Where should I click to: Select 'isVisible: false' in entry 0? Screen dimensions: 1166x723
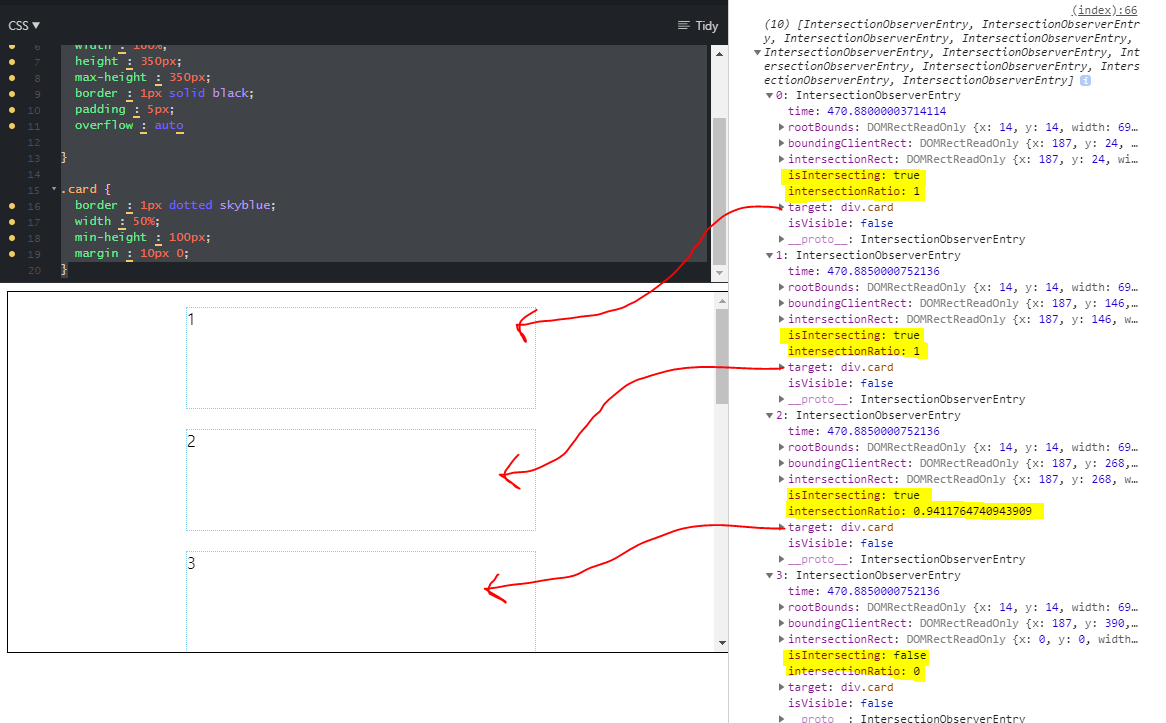(x=840, y=223)
